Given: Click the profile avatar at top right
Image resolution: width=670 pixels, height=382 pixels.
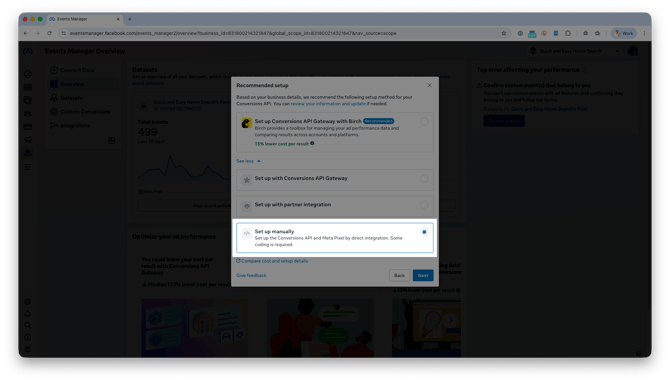Looking at the screenshot, I should pyautogui.click(x=633, y=51).
